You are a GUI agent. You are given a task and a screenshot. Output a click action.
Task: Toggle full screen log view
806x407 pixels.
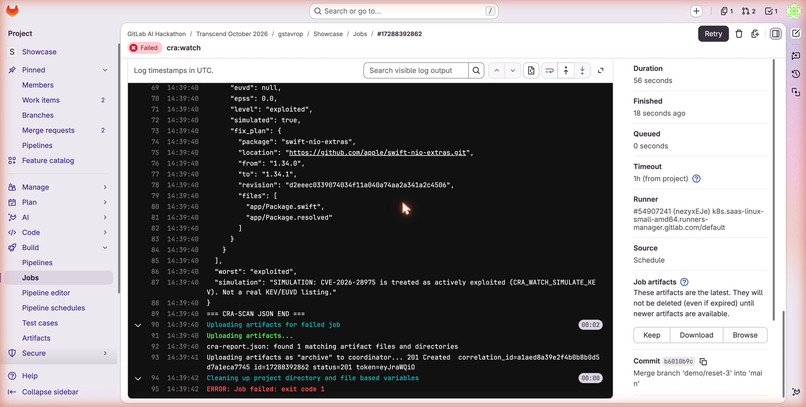pyautogui.click(x=600, y=70)
